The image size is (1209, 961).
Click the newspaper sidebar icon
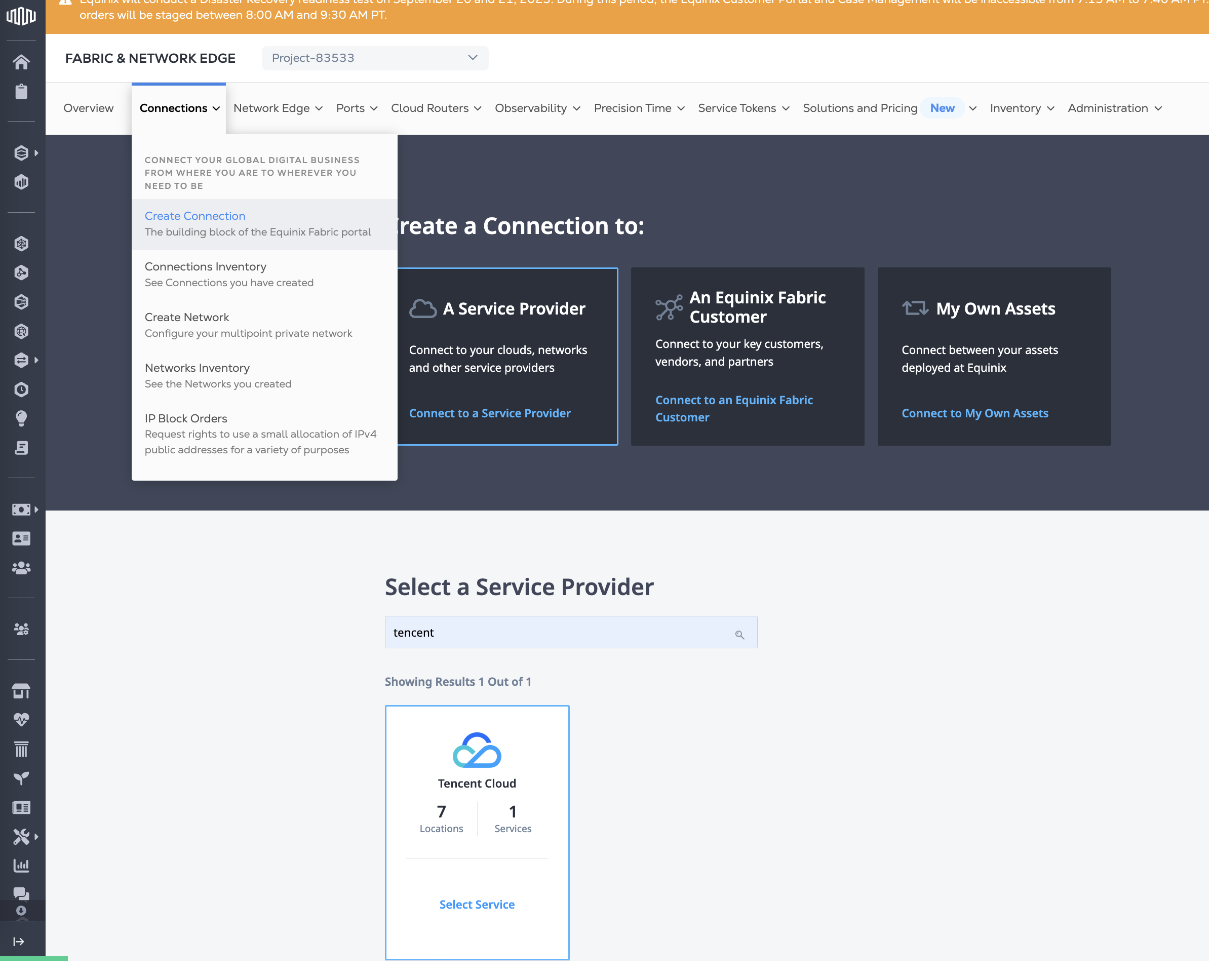coord(21,807)
